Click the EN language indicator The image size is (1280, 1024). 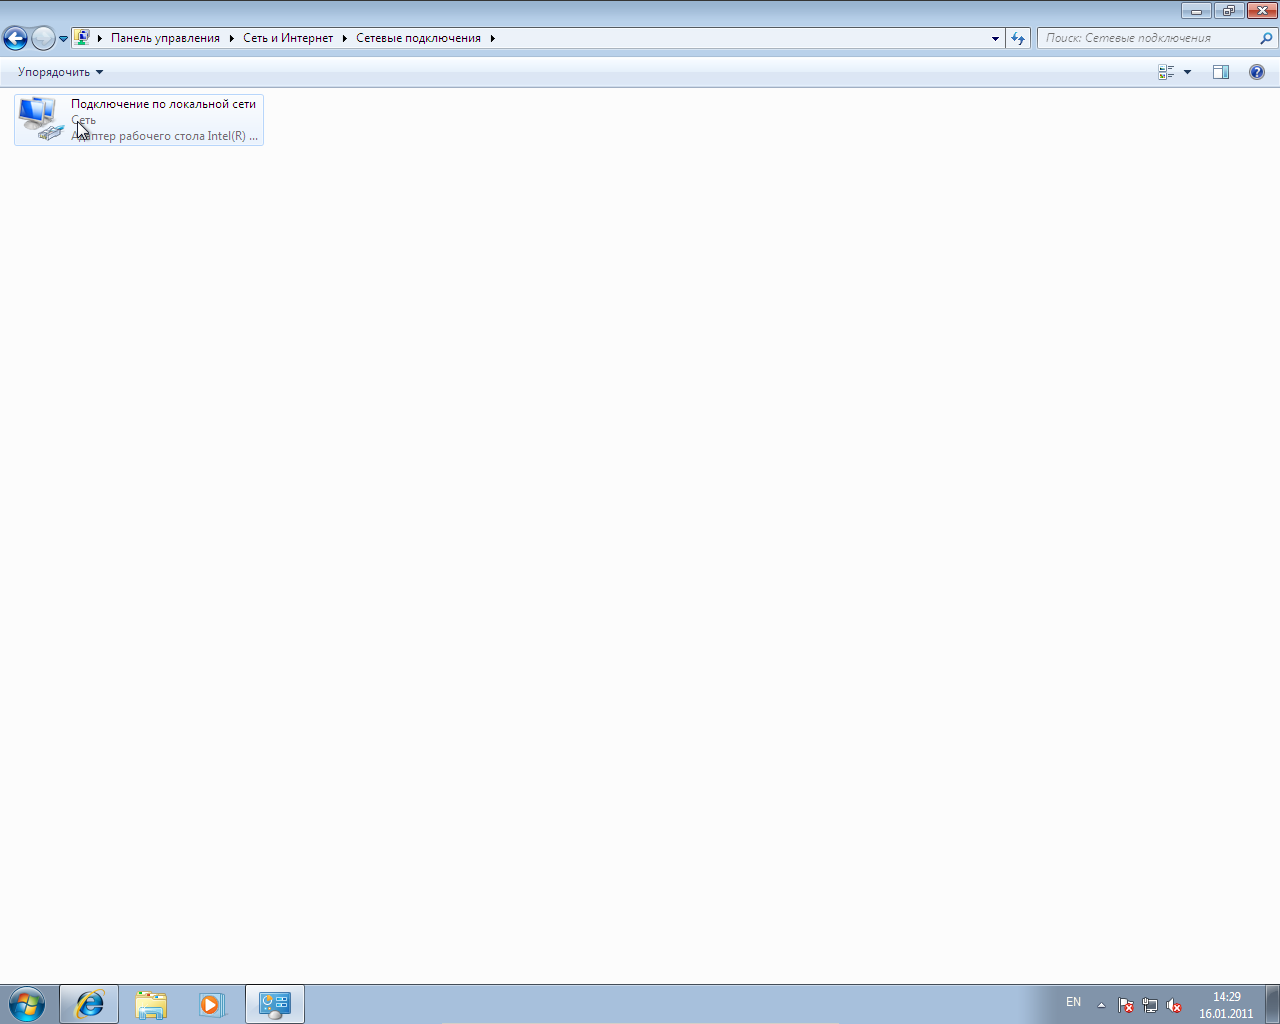1073,1002
